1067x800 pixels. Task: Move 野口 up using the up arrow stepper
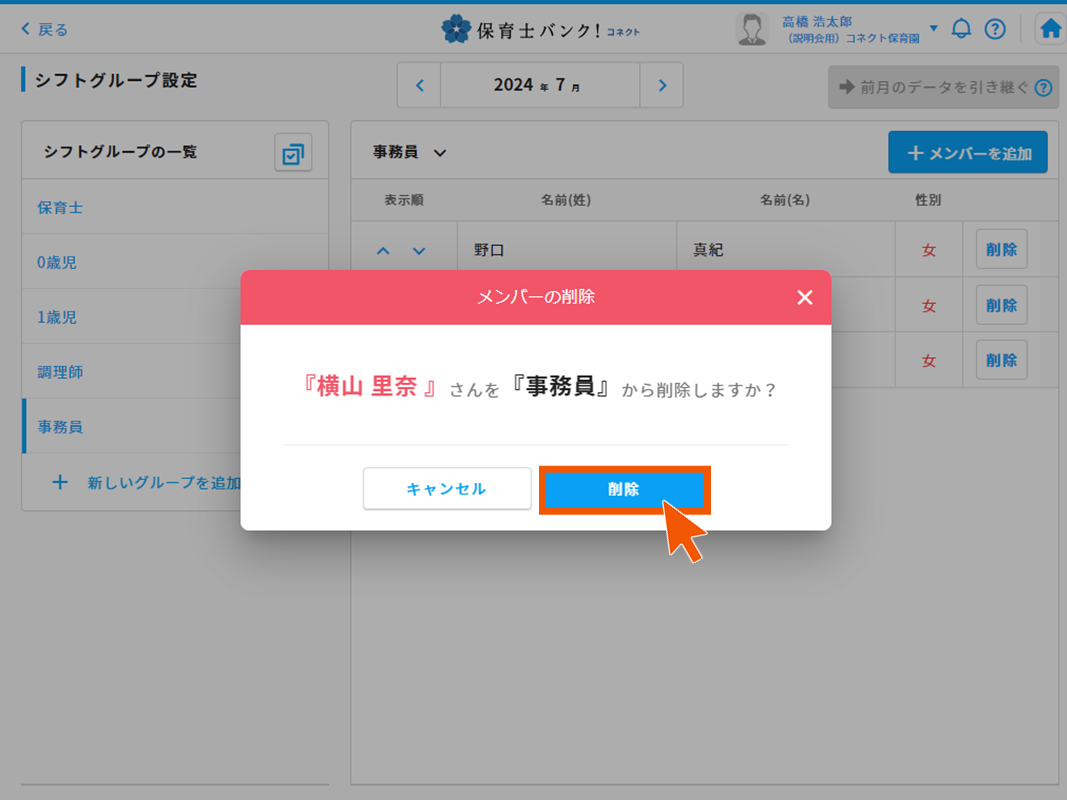(x=381, y=249)
